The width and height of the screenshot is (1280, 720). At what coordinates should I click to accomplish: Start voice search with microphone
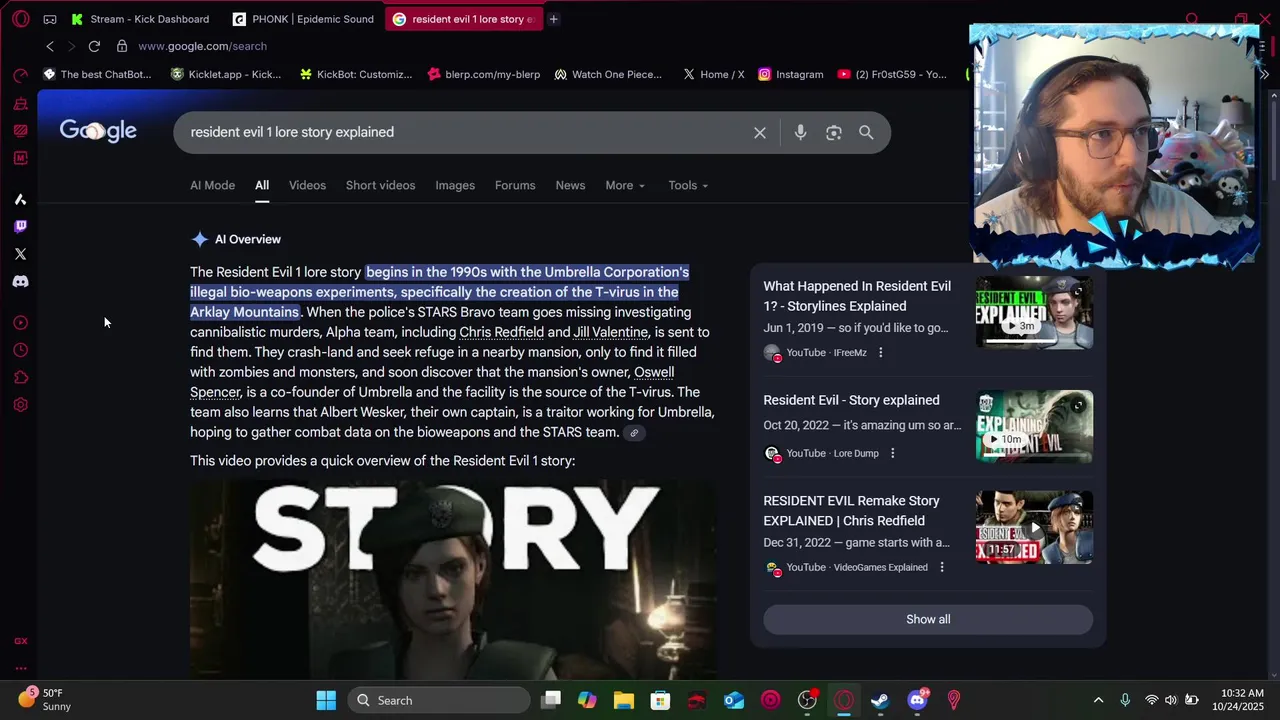(800, 132)
